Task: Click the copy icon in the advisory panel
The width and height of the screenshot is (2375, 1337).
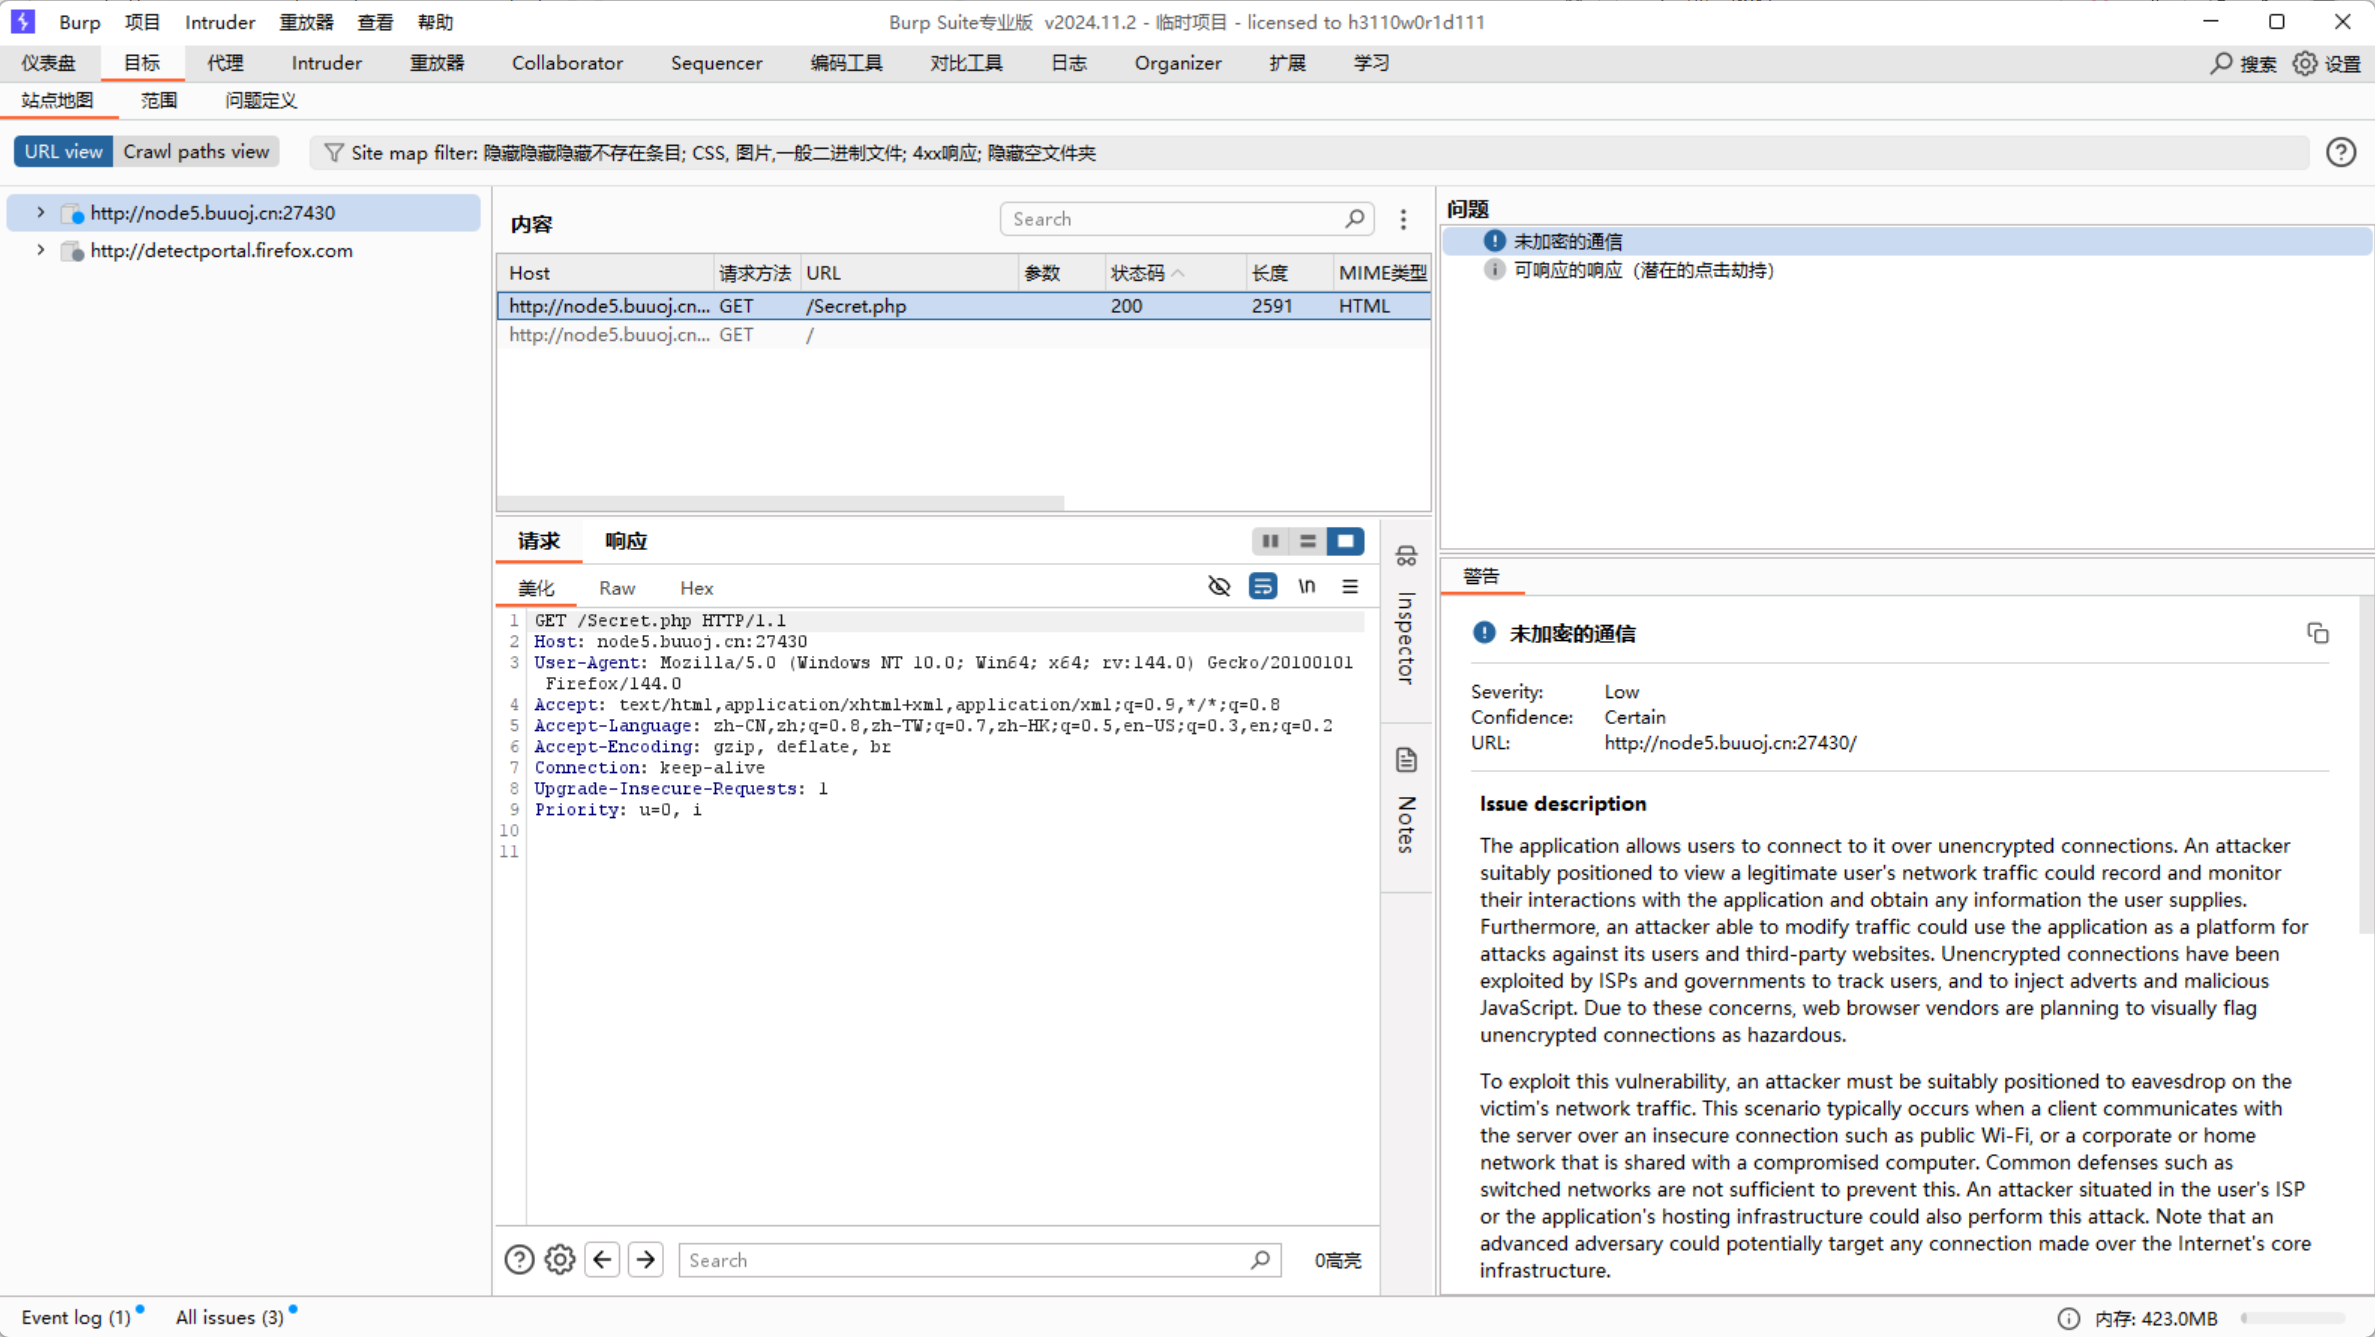Action: (2317, 633)
